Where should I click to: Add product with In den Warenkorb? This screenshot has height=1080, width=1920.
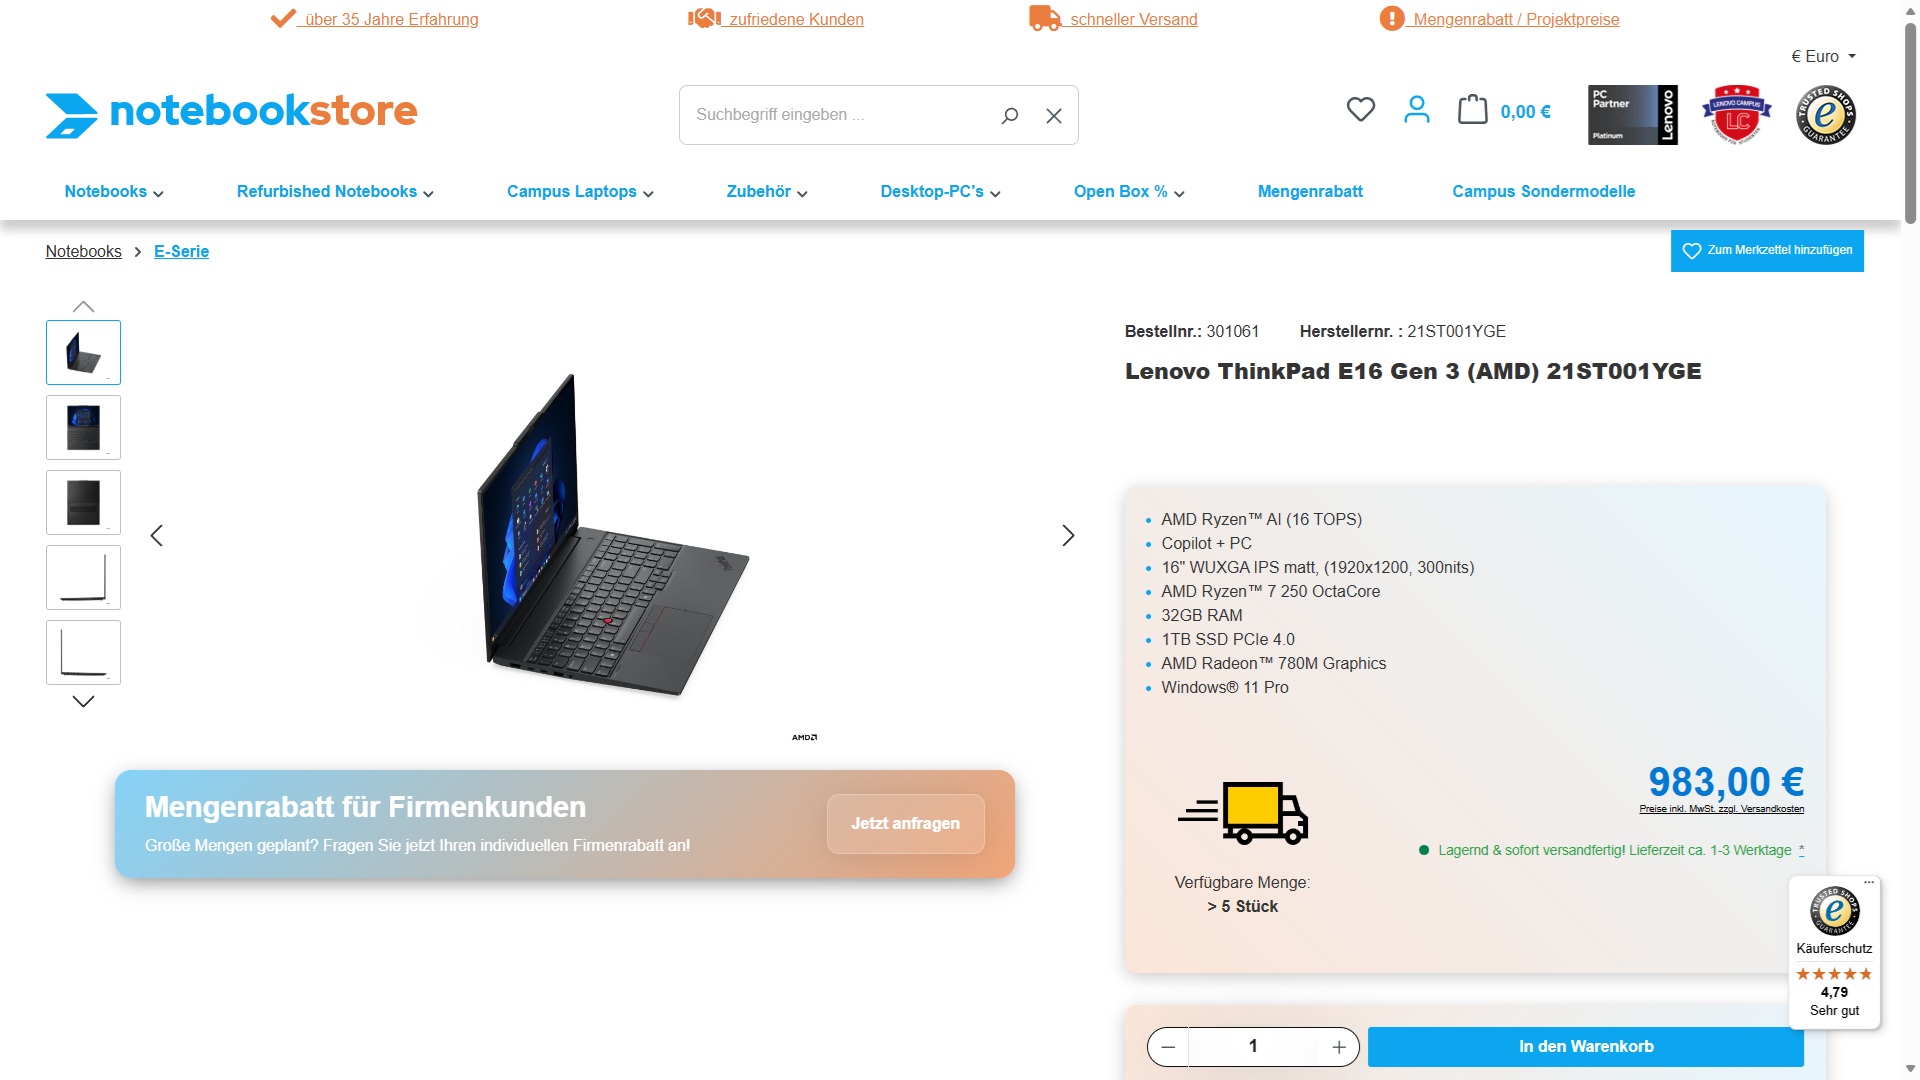[x=1586, y=1047]
